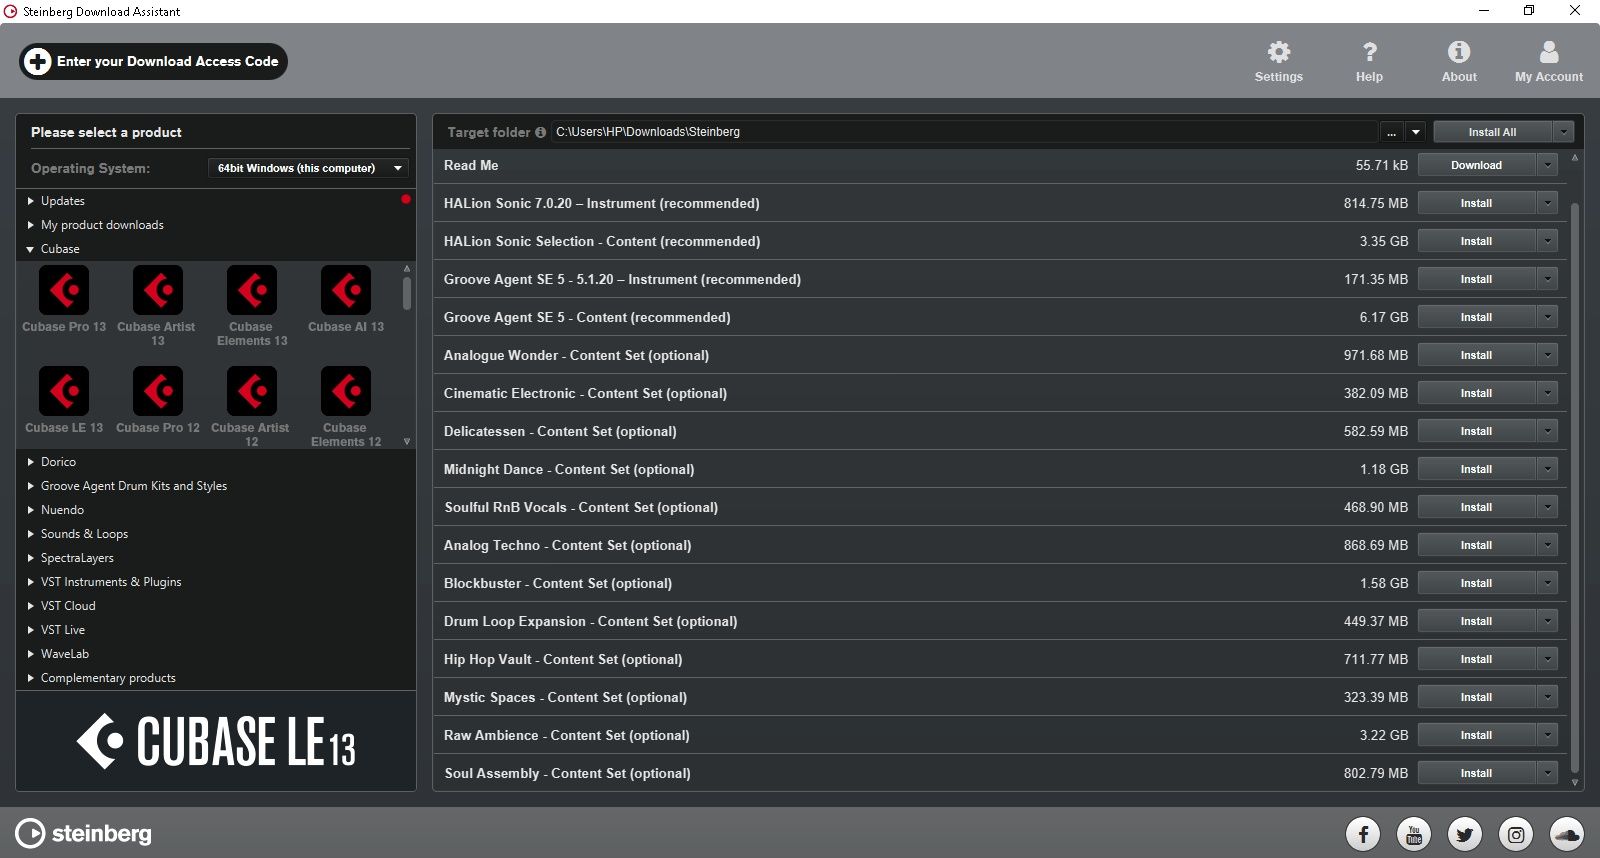This screenshot has width=1600, height=858.
Task: Install Hip Hop Vault Content Set
Action: pos(1476,659)
